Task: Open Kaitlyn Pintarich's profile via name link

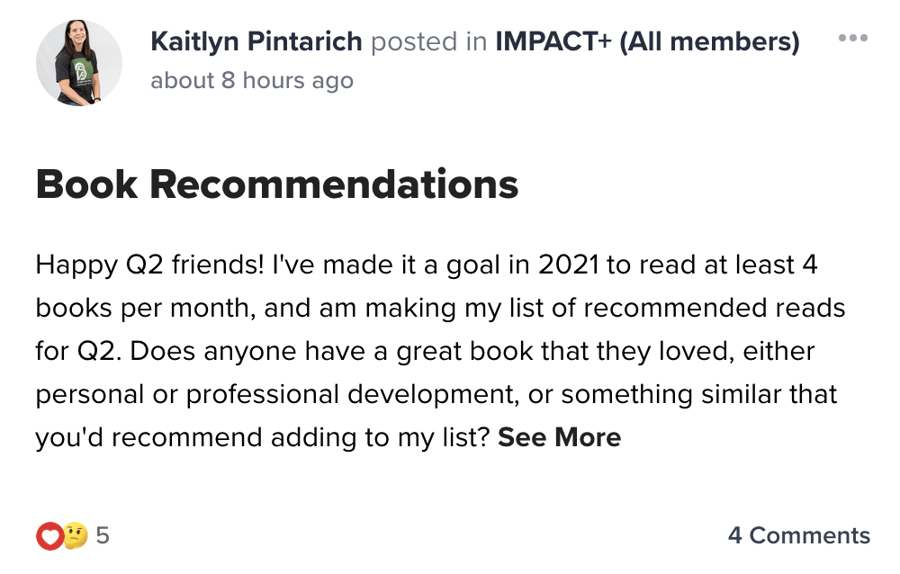Action: coord(256,42)
